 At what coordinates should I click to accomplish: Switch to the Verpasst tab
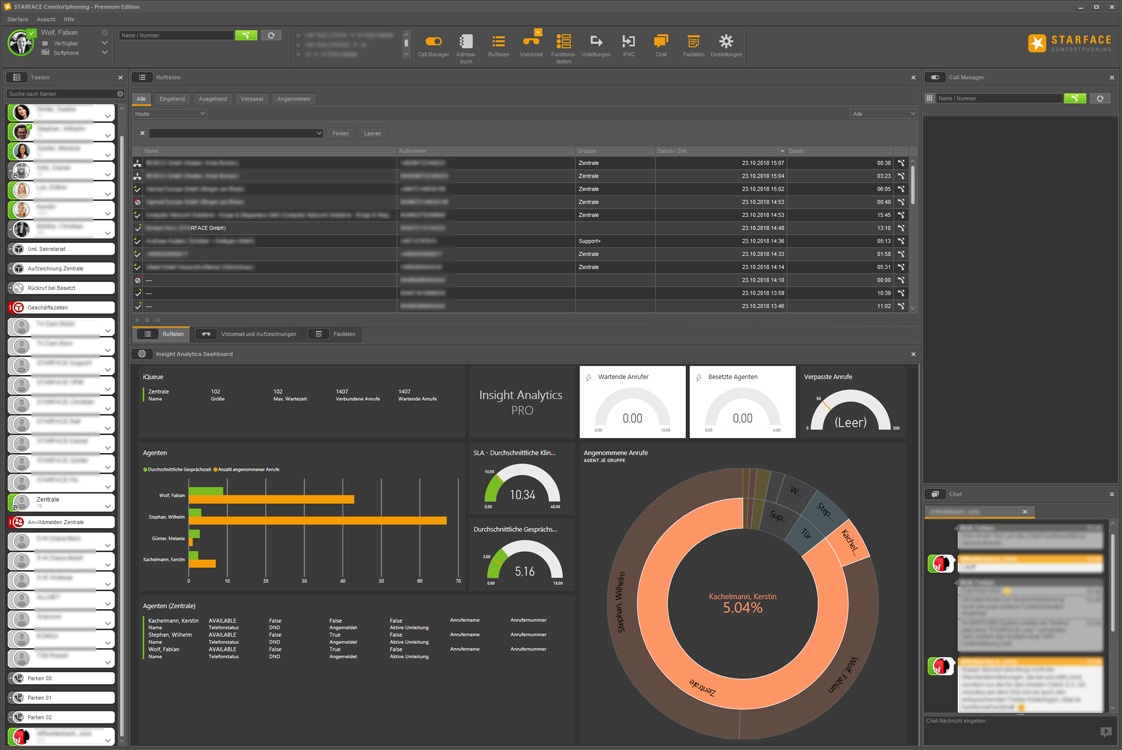click(252, 99)
